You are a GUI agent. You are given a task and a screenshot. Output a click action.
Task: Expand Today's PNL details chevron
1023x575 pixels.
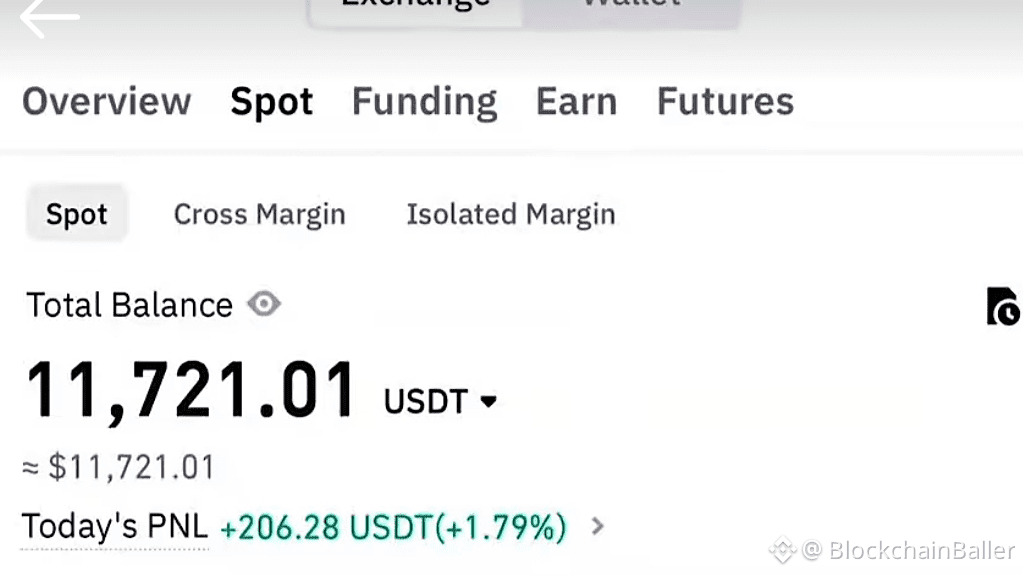click(598, 525)
